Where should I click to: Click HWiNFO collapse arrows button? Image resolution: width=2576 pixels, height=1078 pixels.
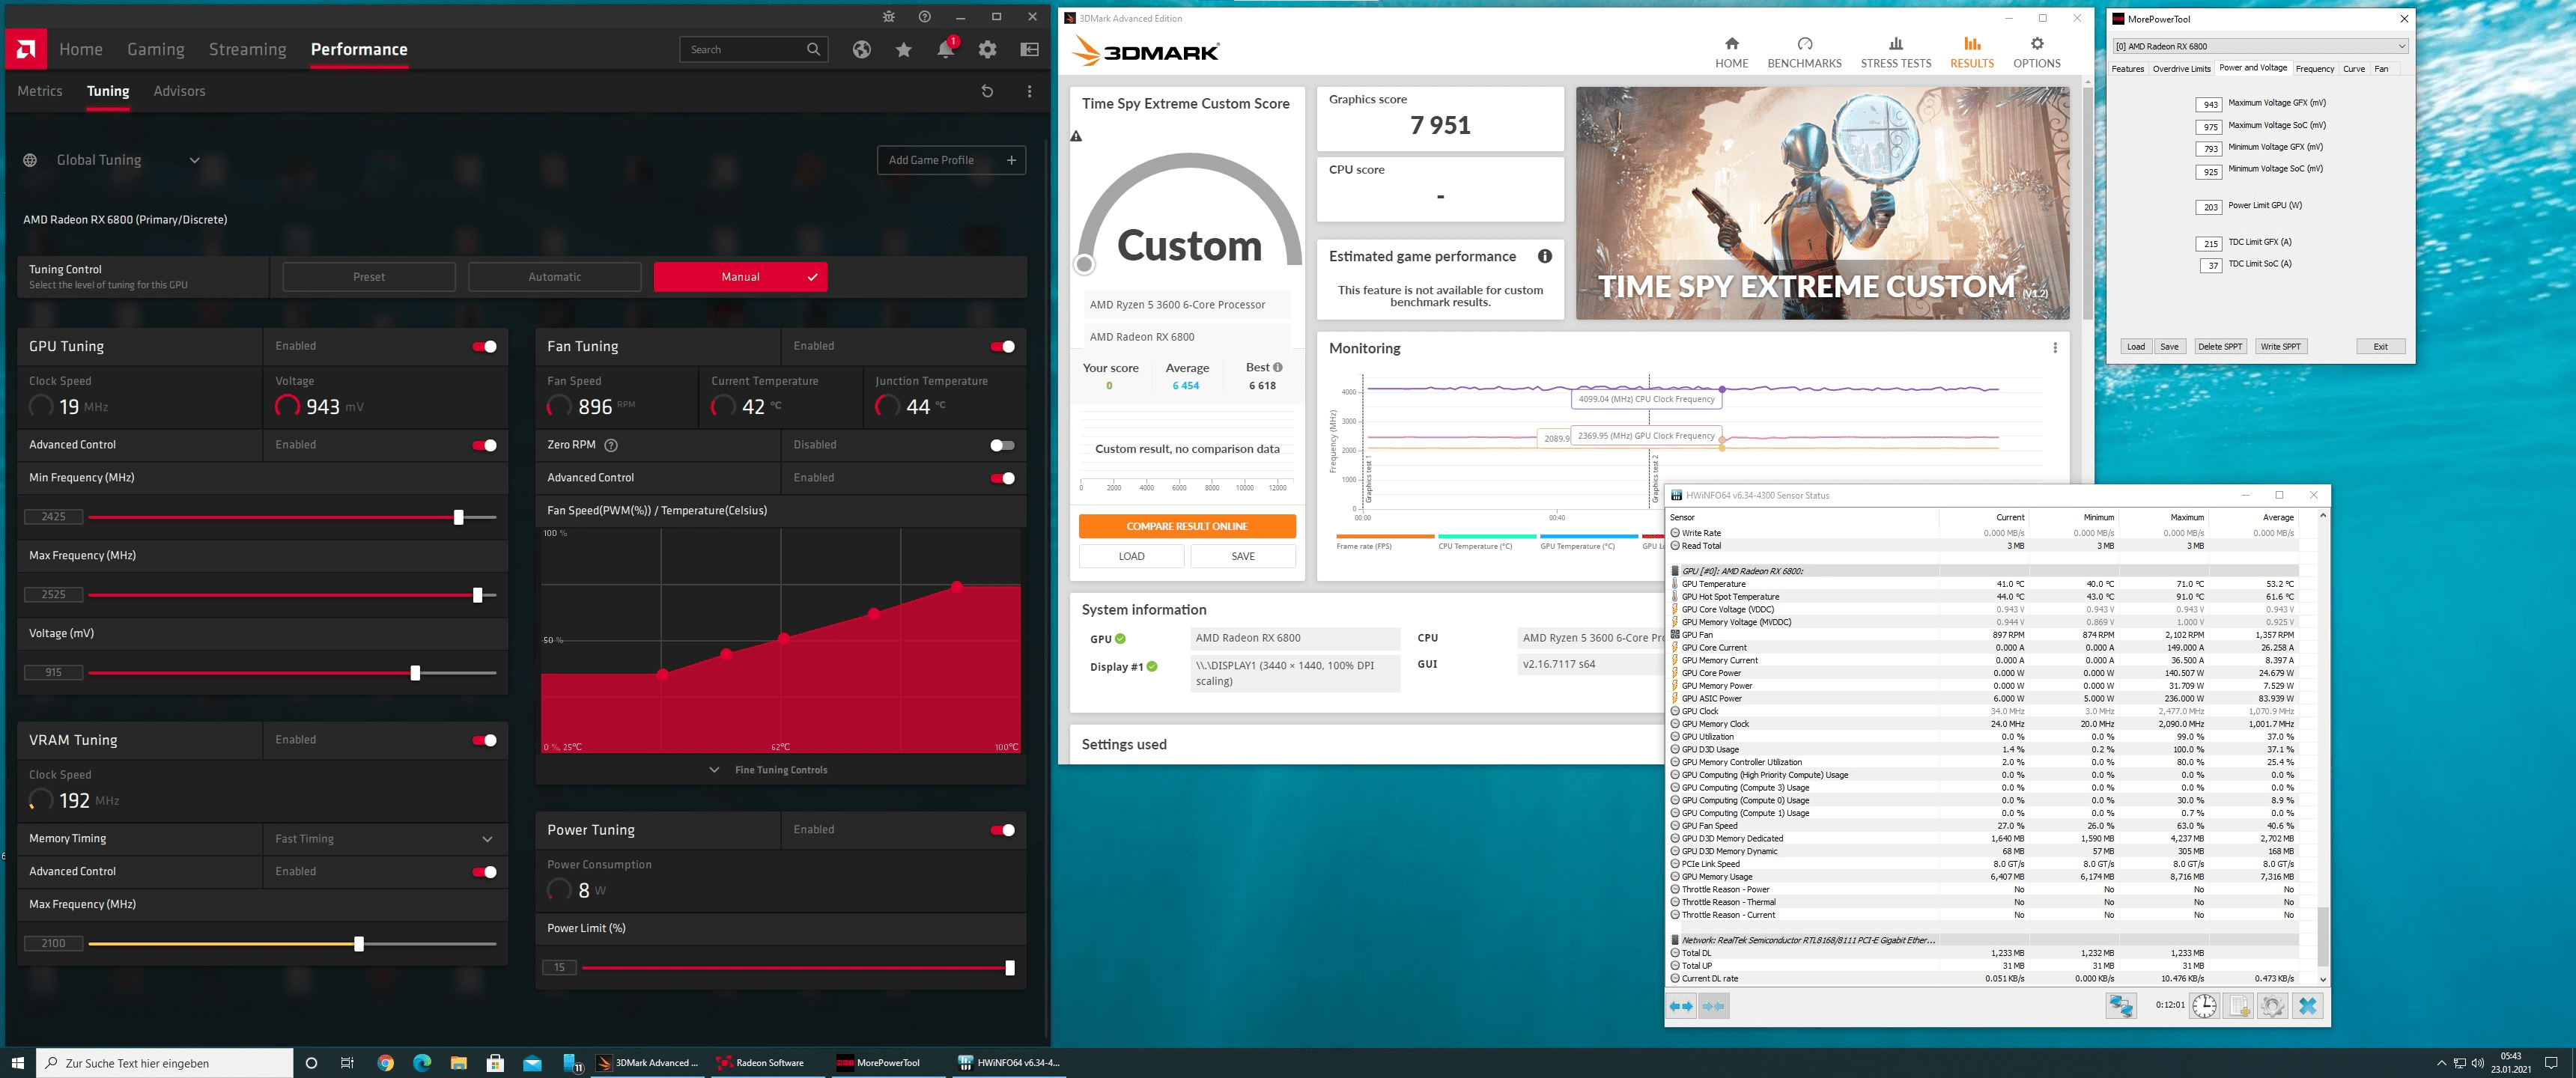click(x=1713, y=1006)
